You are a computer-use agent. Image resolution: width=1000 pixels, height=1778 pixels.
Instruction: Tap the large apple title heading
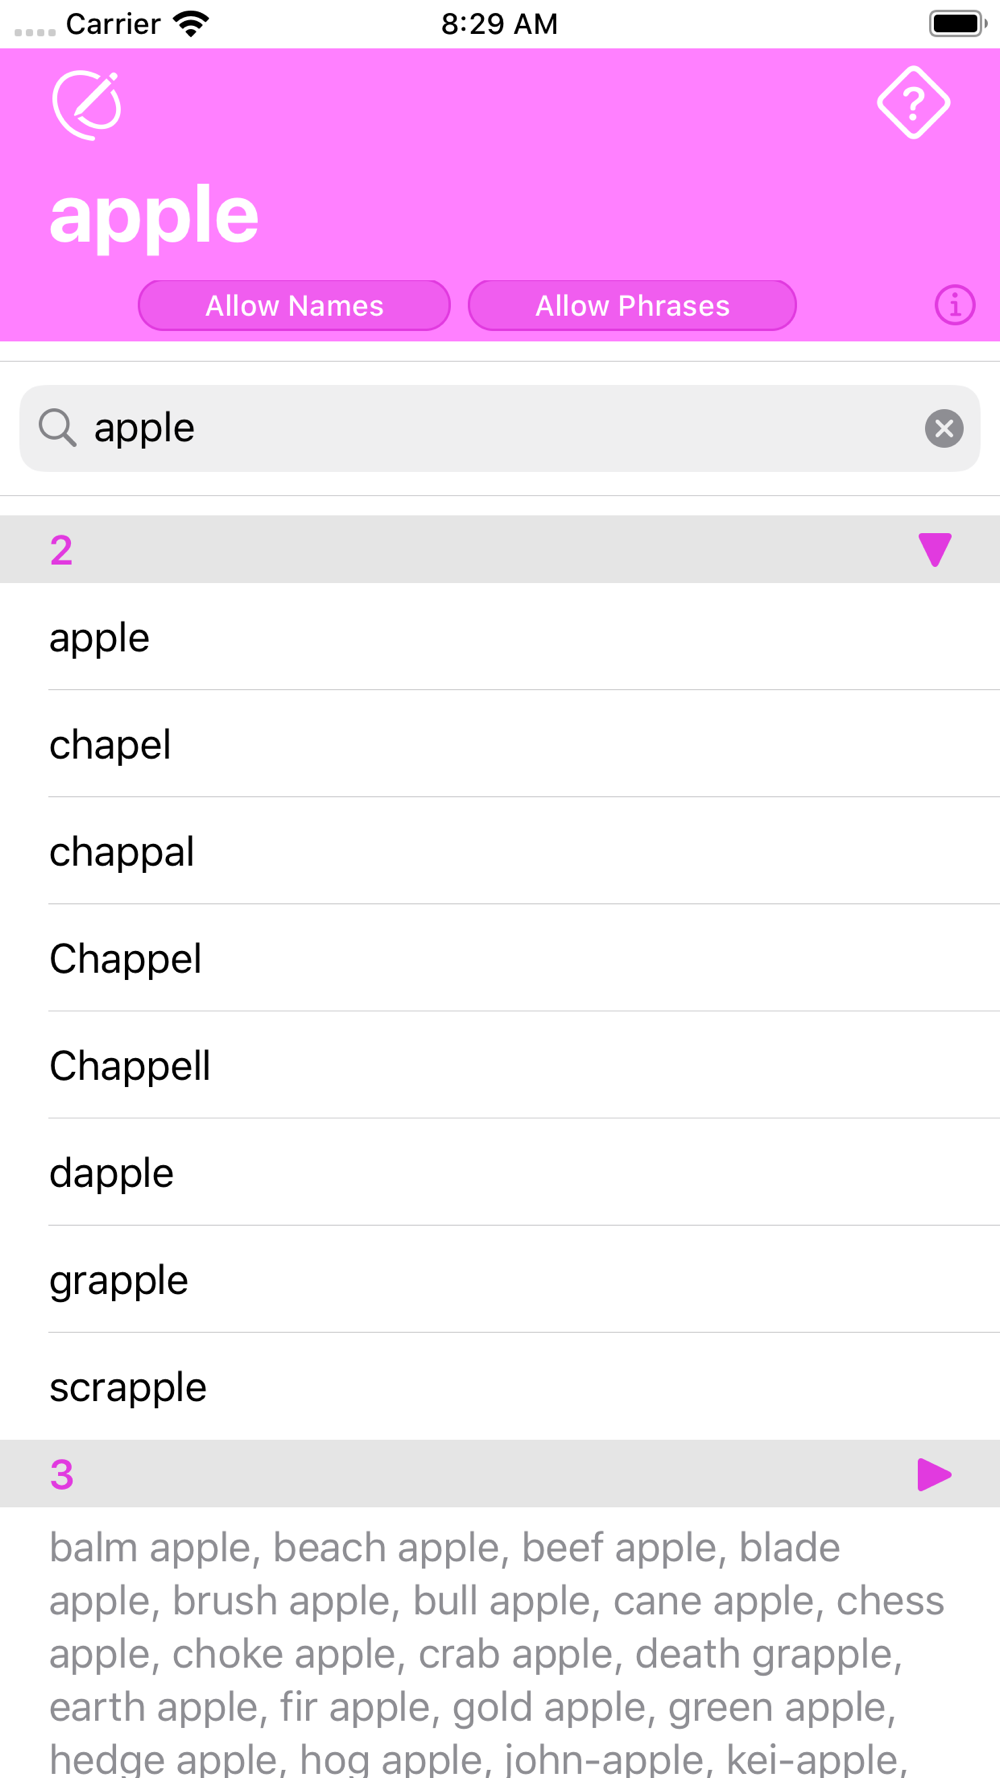click(x=154, y=215)
